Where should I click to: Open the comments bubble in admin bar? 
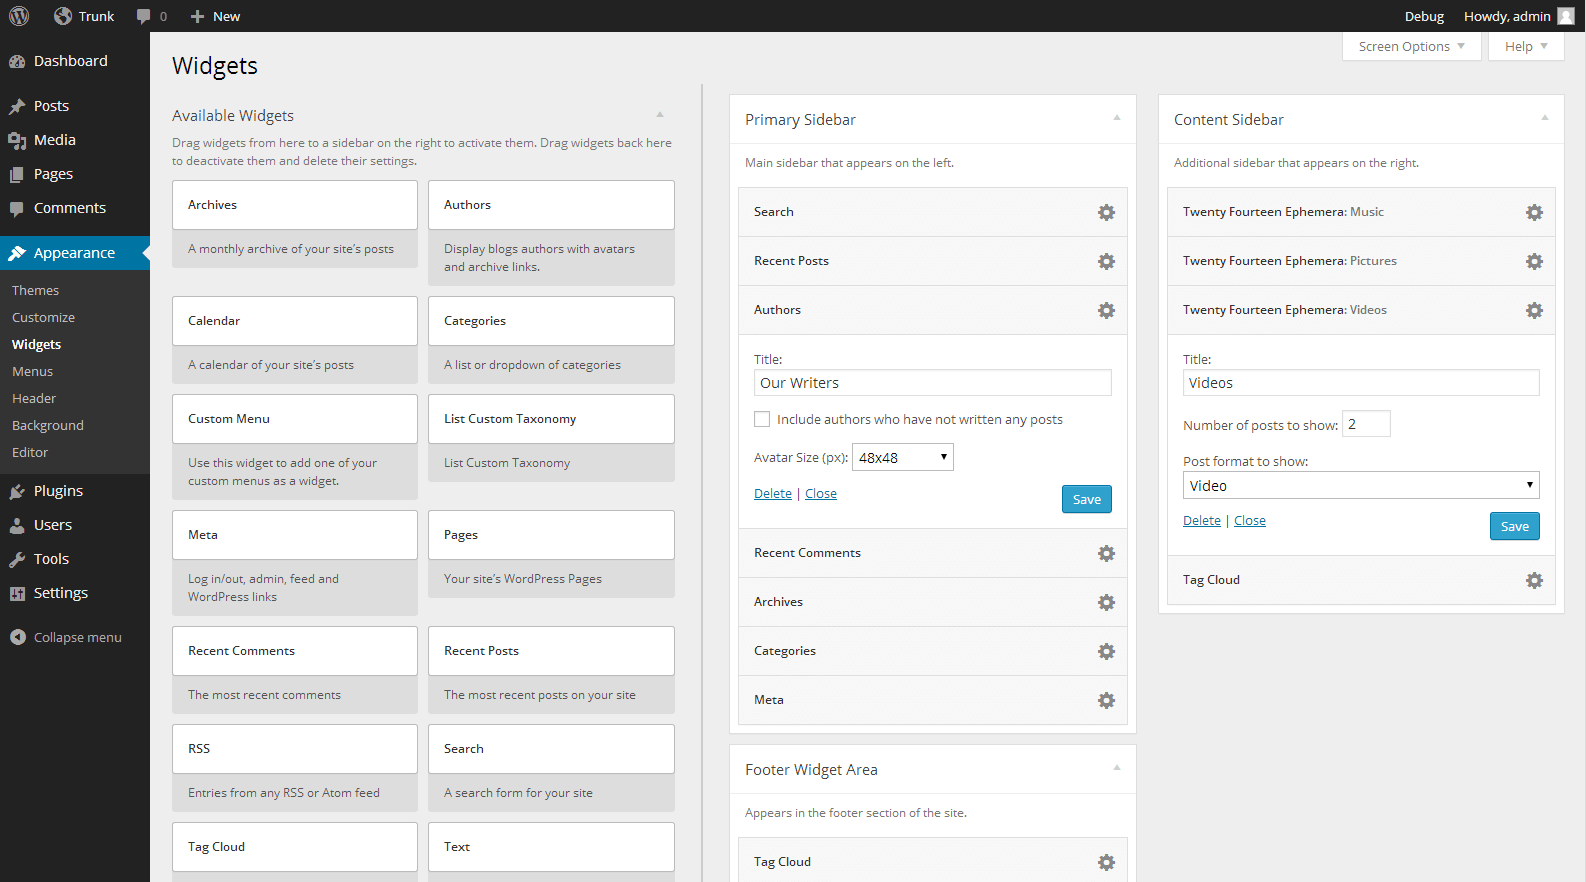pos(151,16)
